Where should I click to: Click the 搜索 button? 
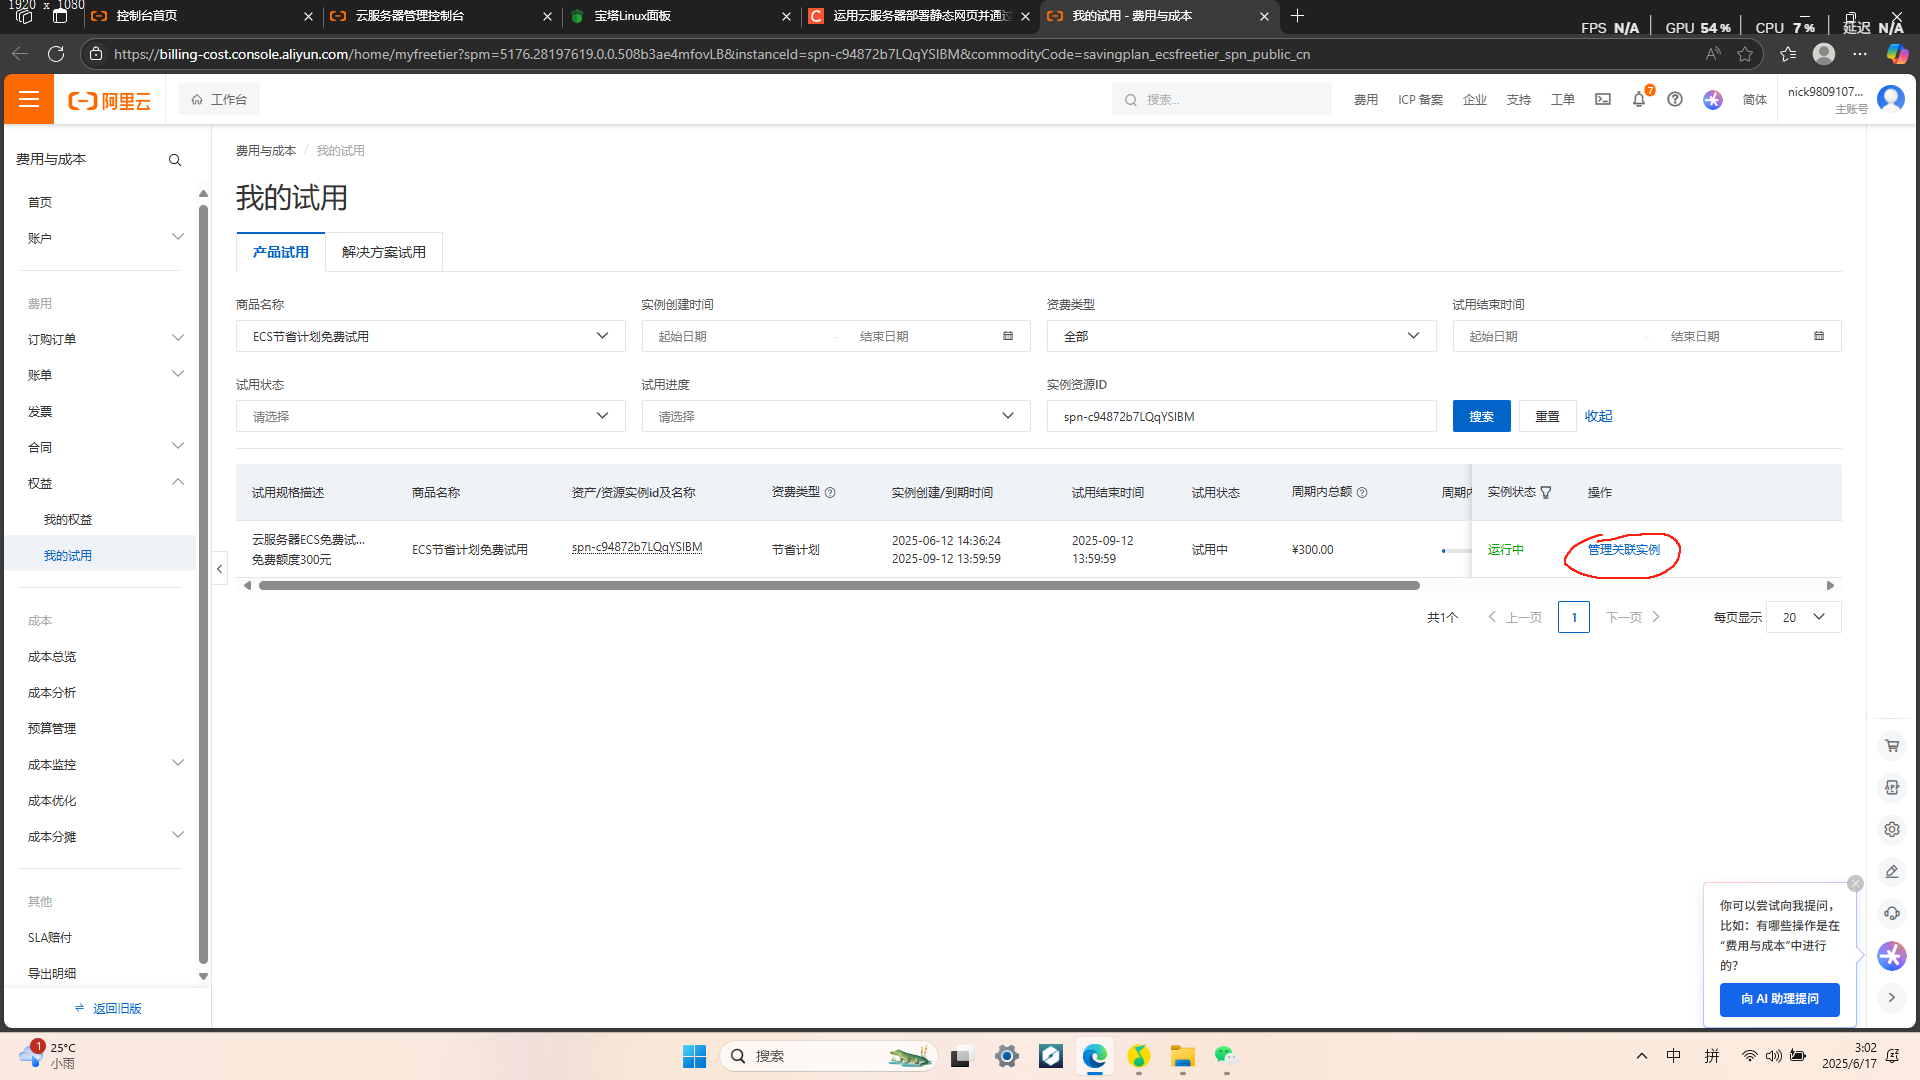1481,416
